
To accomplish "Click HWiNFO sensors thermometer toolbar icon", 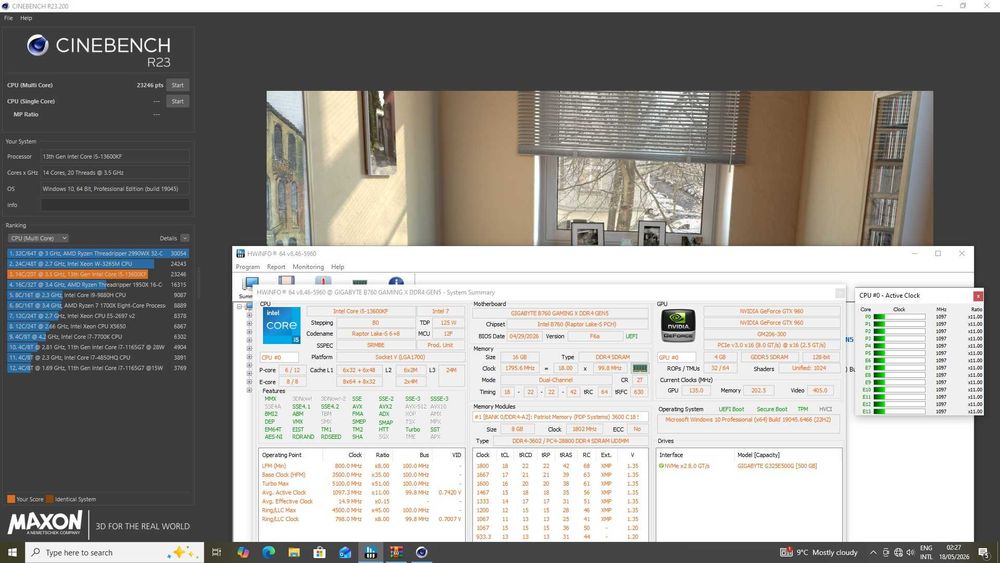I will point(323,281).
